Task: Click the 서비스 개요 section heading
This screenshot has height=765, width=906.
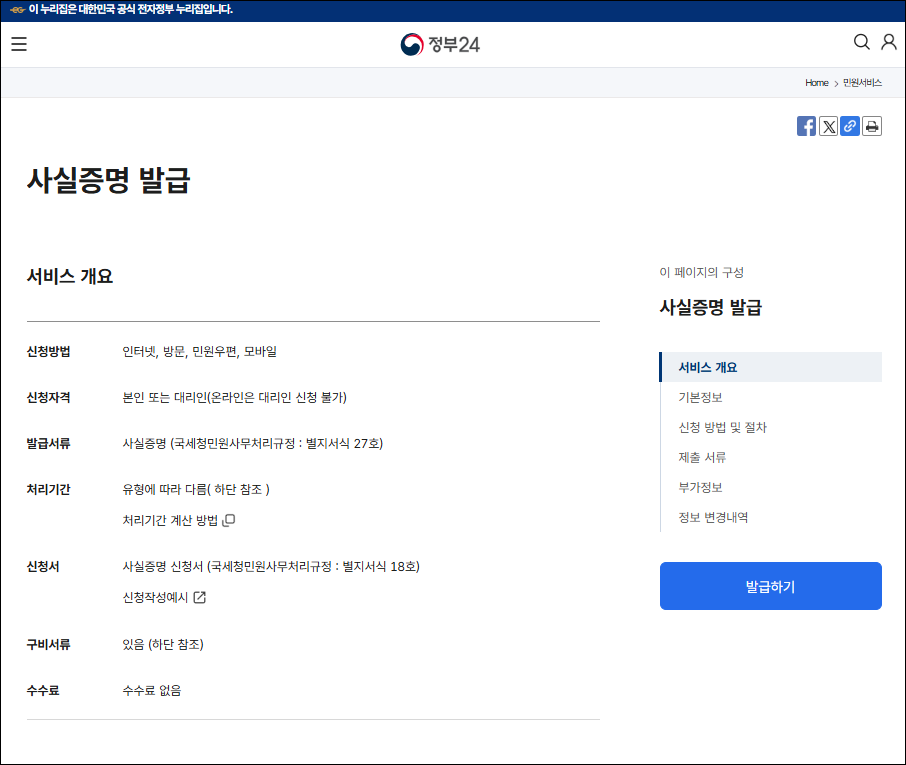Action: pyautogui.click(x=70, y=276)
